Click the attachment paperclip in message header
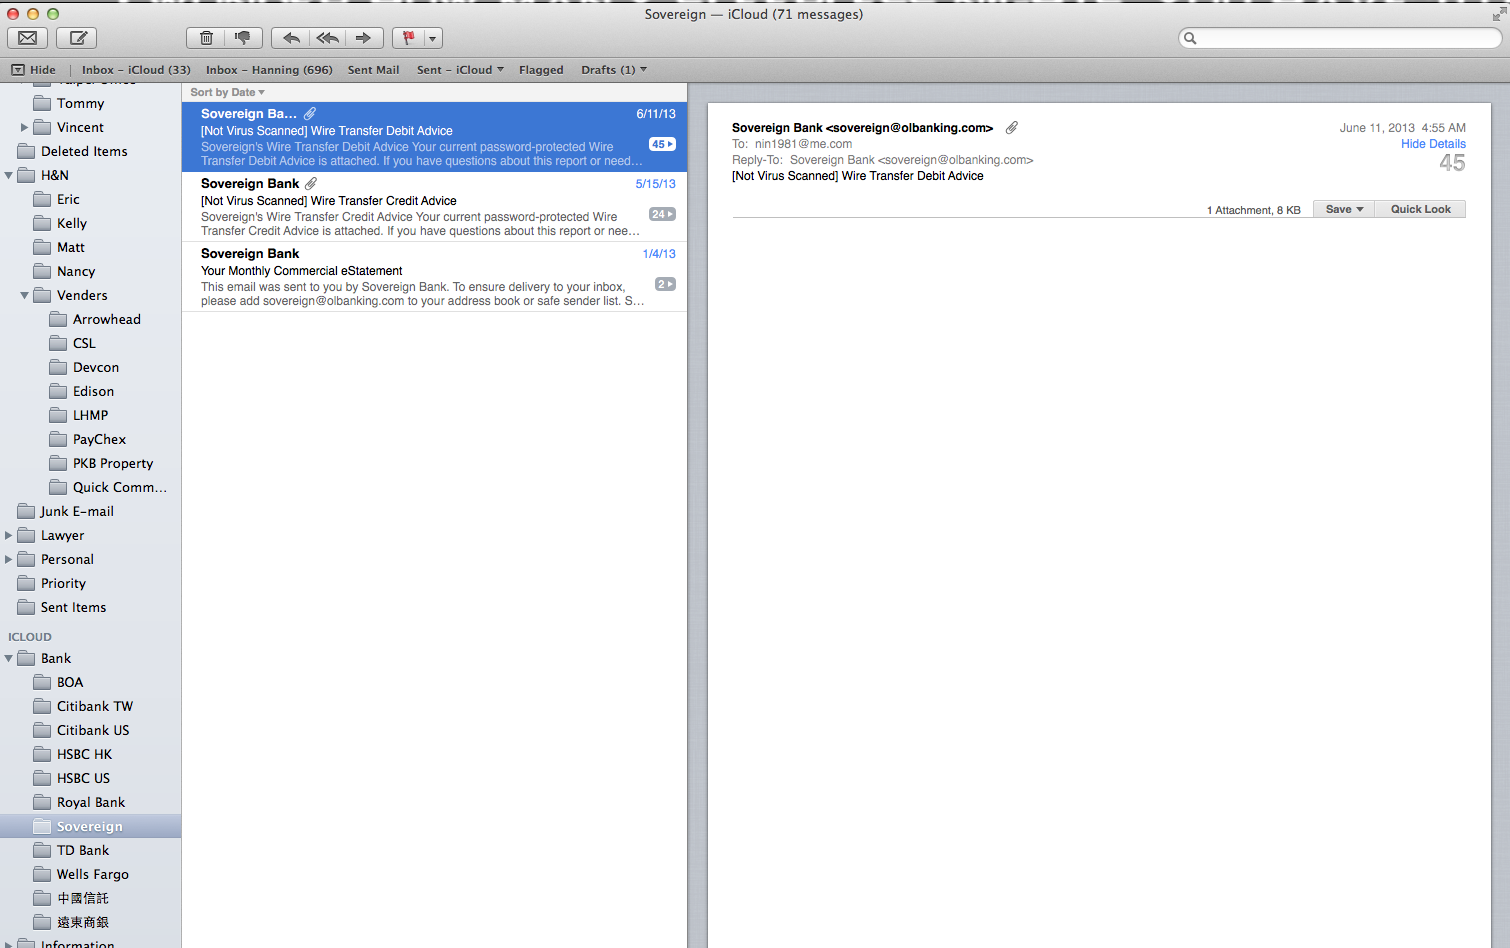 [1012, 127]
